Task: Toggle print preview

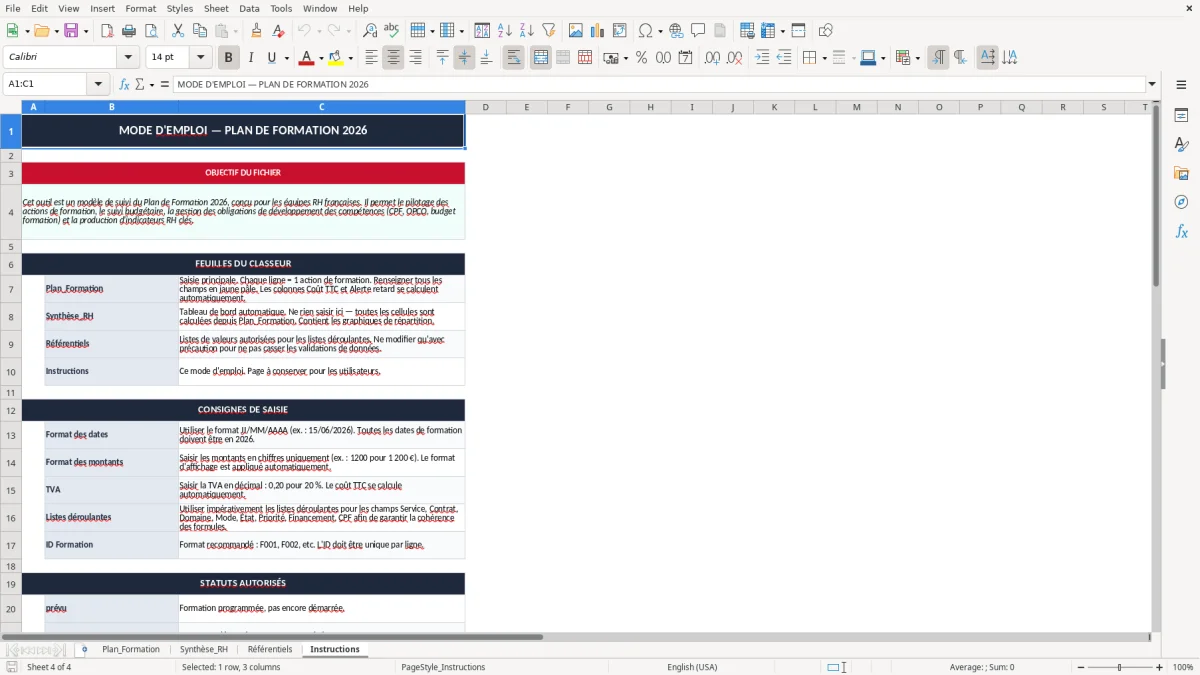Action: tap(151, 31)
